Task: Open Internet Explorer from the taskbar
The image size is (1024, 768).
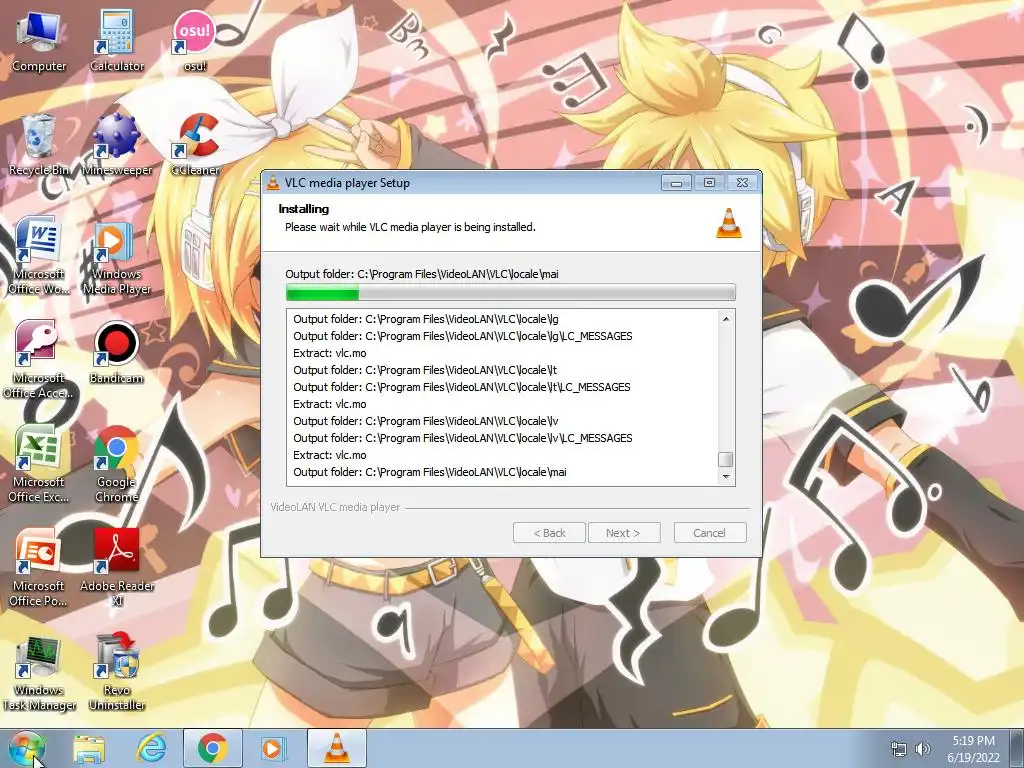Action: (151, 749)
